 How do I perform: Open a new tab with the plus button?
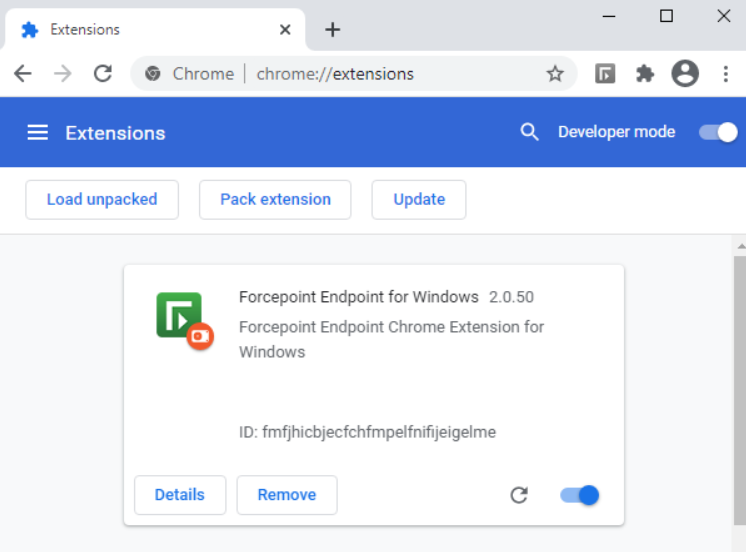[333, 30]
